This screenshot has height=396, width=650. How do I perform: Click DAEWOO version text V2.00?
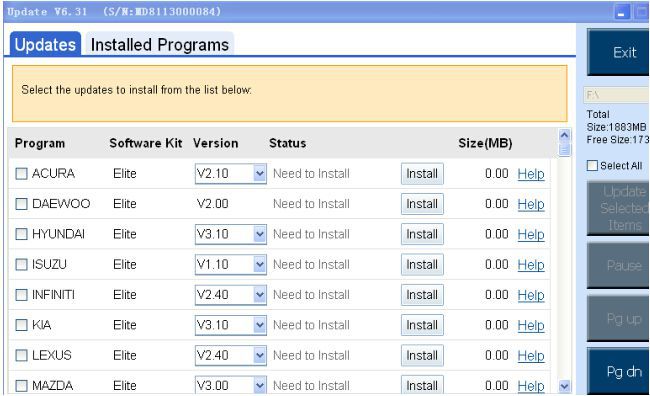[x=213, y=204]
